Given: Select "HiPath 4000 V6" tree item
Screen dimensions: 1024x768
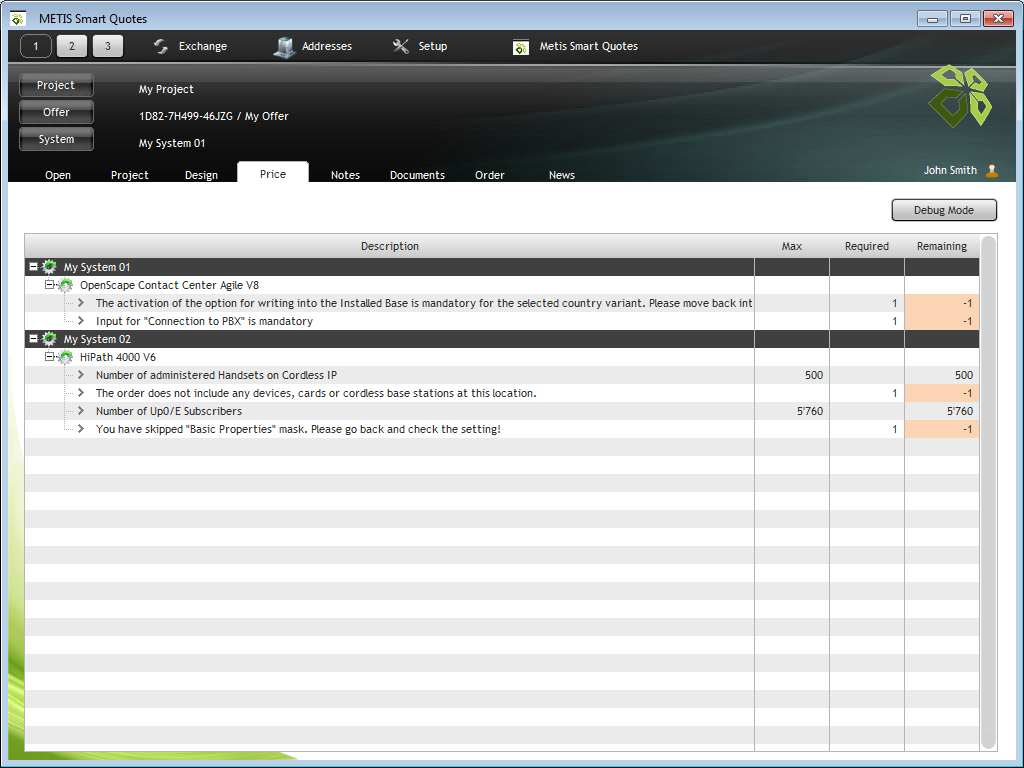Looking at the screenshot, I should pyautogui.click(x=118, y=357).
